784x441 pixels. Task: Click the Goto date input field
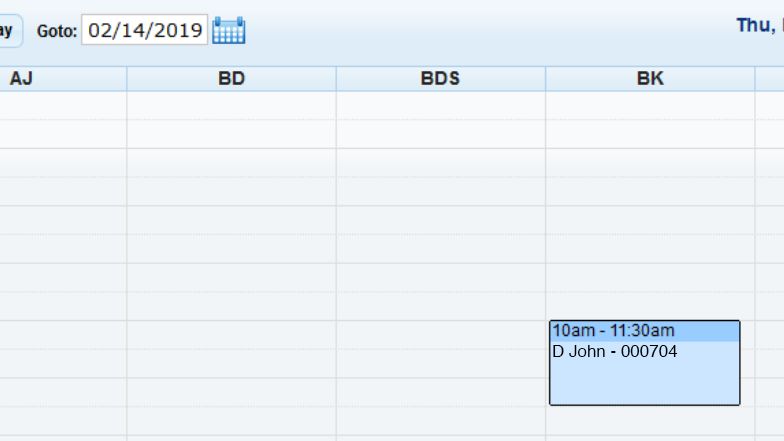click(x=144, y=30)
